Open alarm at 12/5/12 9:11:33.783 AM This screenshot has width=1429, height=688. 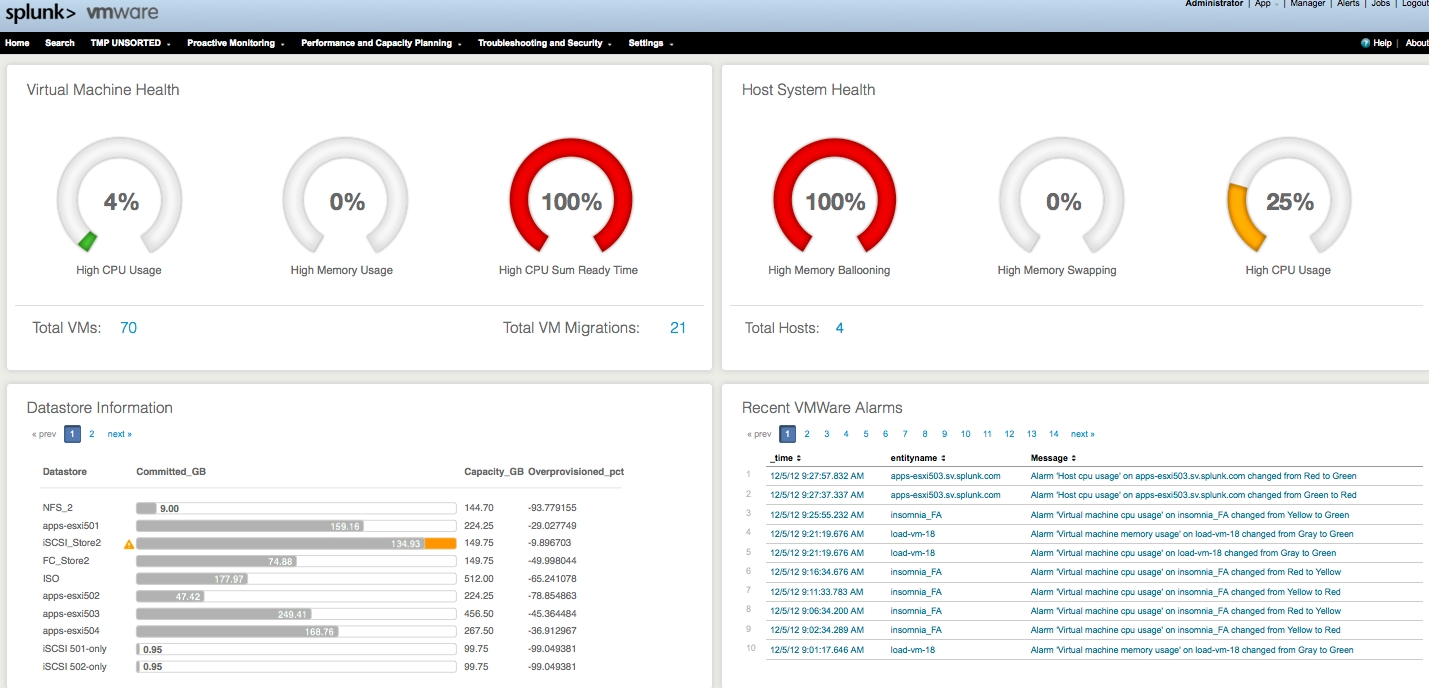[x=817, y=592]
